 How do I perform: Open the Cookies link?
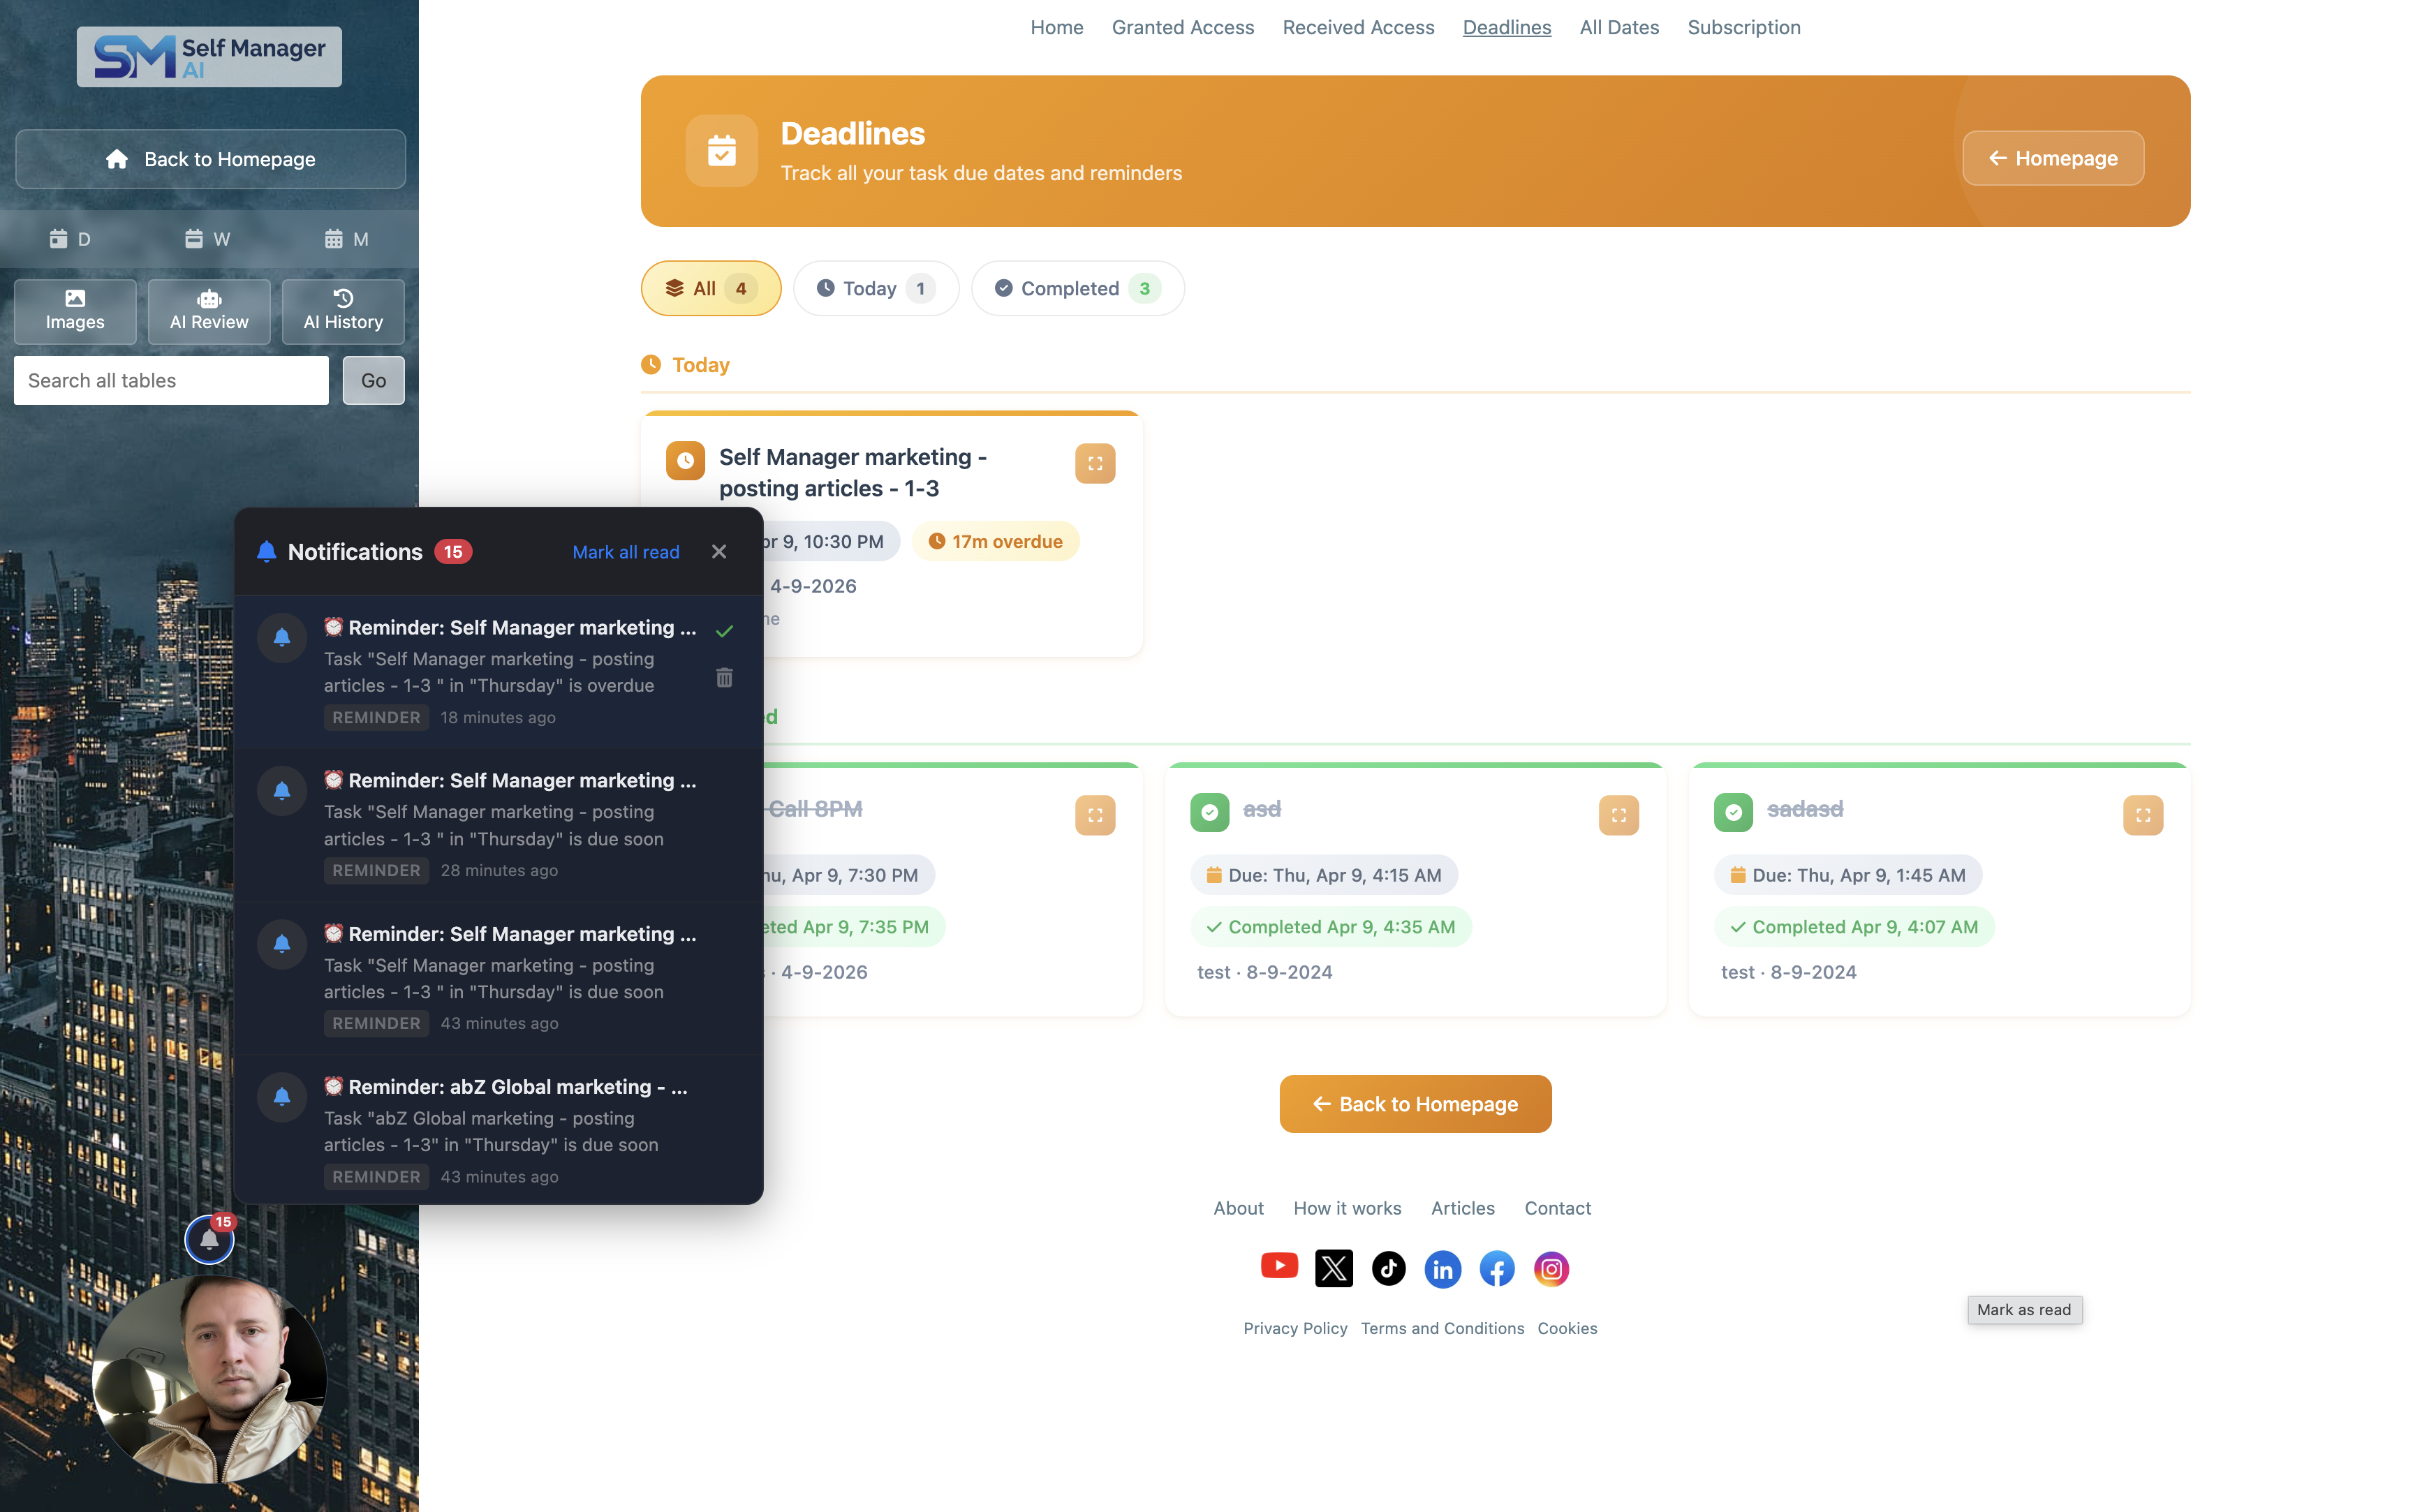coord(1567,1328)
